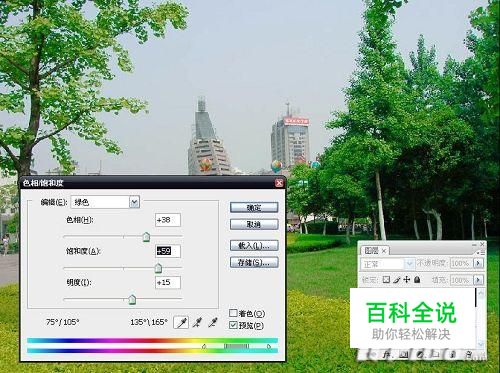Toggle lock transparent pixels

point(386,280)
